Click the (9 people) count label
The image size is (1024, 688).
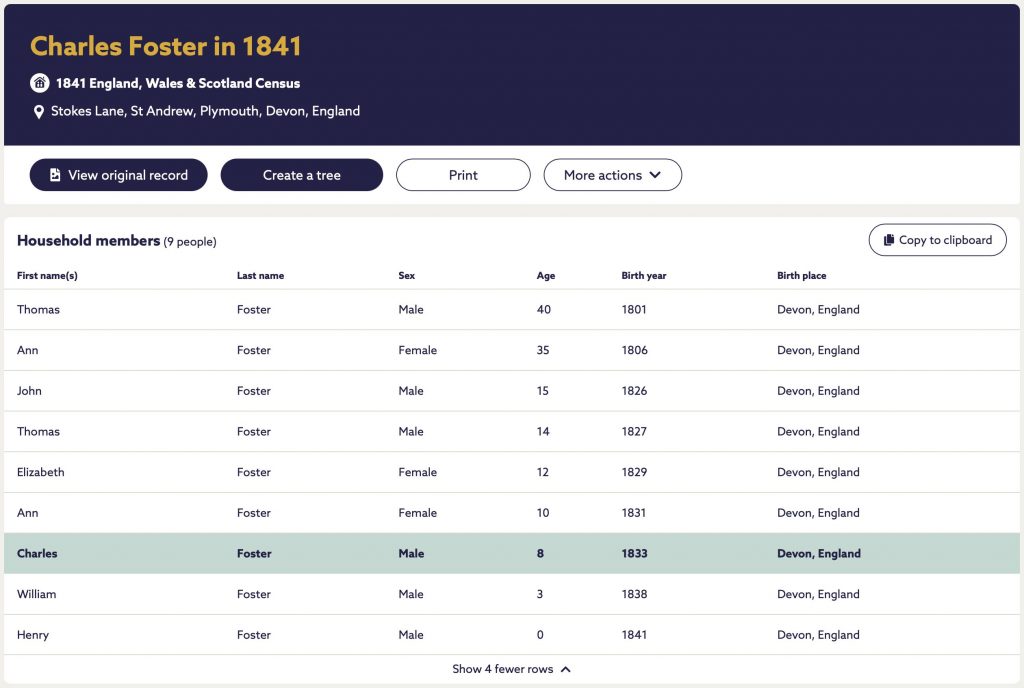[x=190, y=242]
